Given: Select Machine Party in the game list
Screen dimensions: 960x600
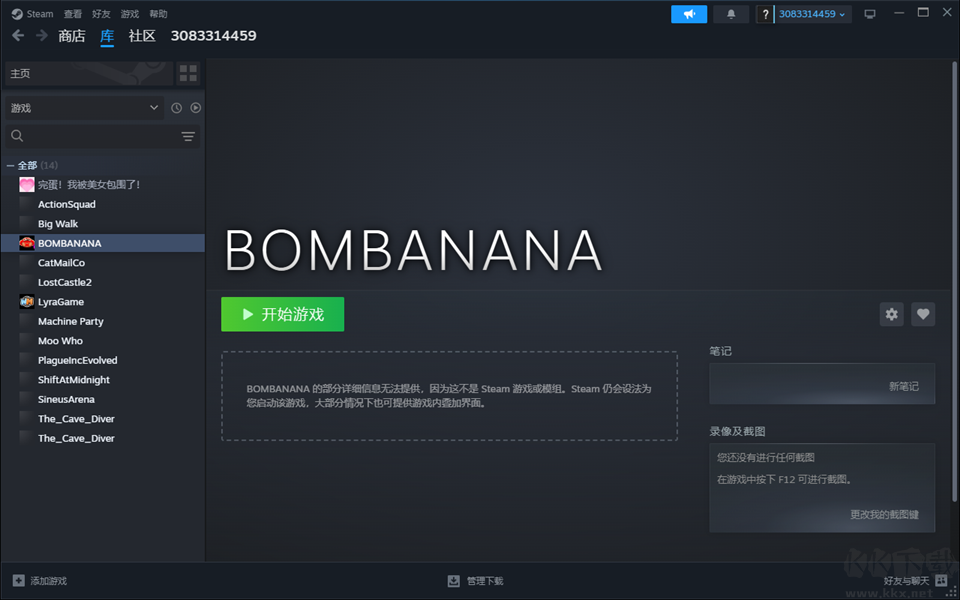Looking at the screenshot, I should coord(70,321).
